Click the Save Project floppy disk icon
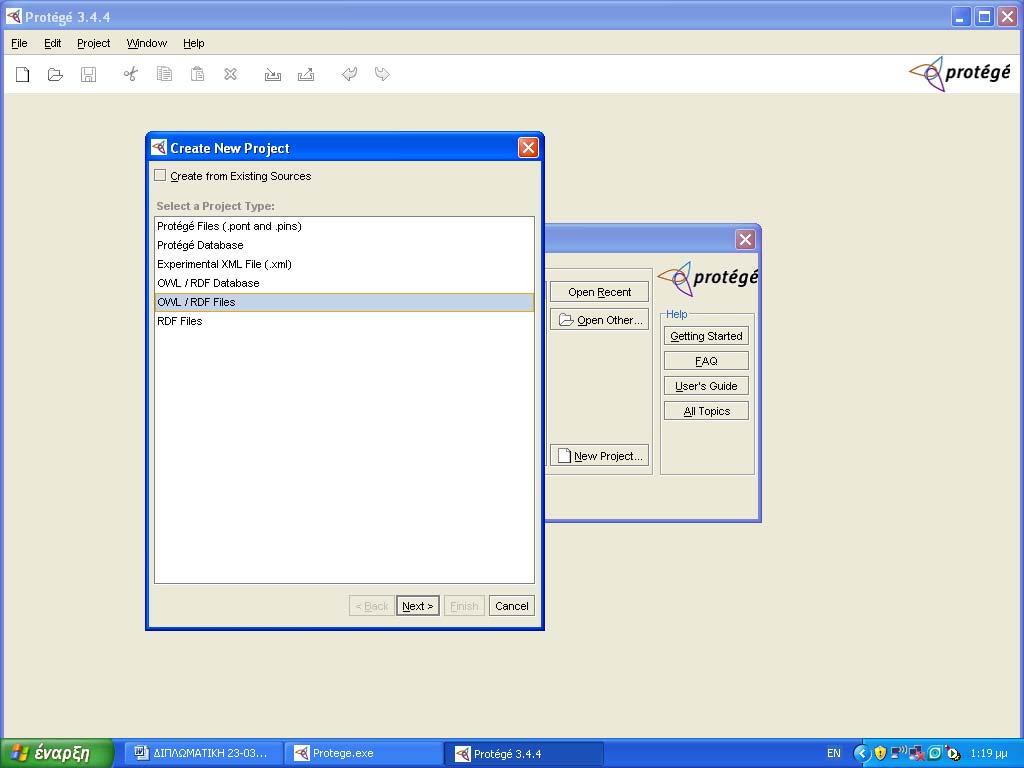 click(88, 74)
